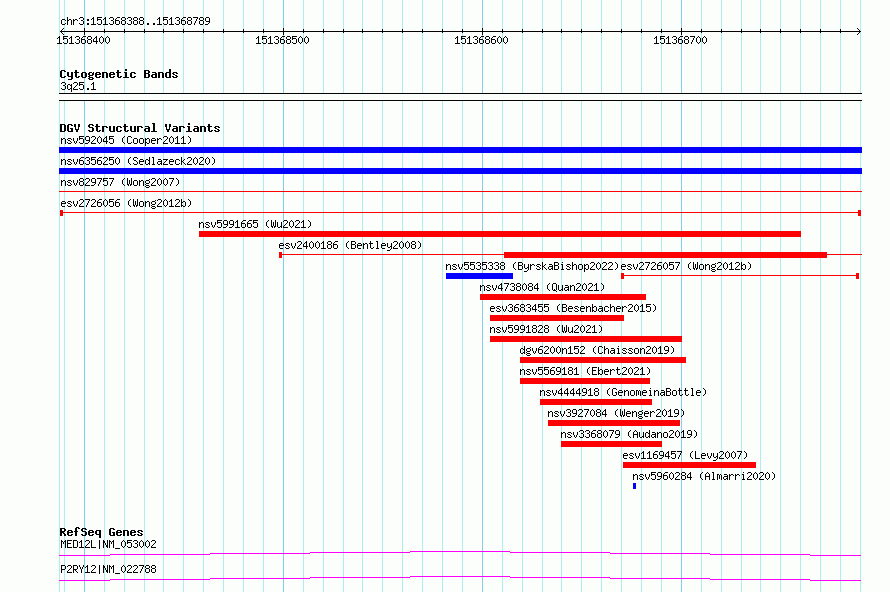890x592 pixels.
Task: Open the nsv6356250 (Sedlazeck2020) label
Action: (138, 161)
